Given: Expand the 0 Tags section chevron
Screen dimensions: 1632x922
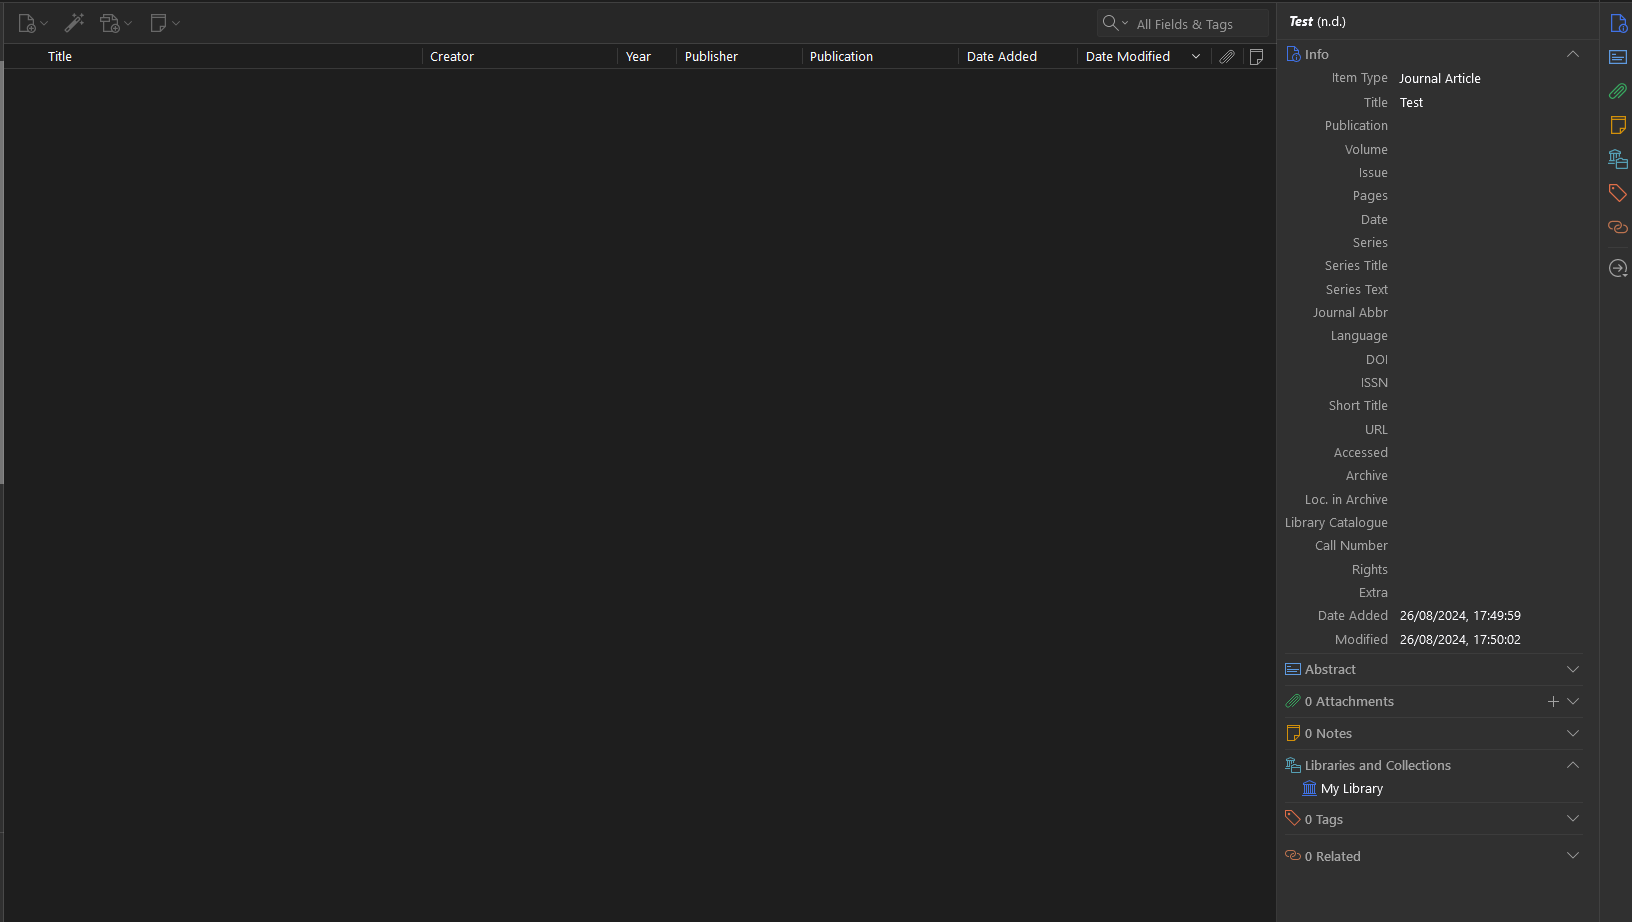Looking at the screenshot, I should 1573,819.
